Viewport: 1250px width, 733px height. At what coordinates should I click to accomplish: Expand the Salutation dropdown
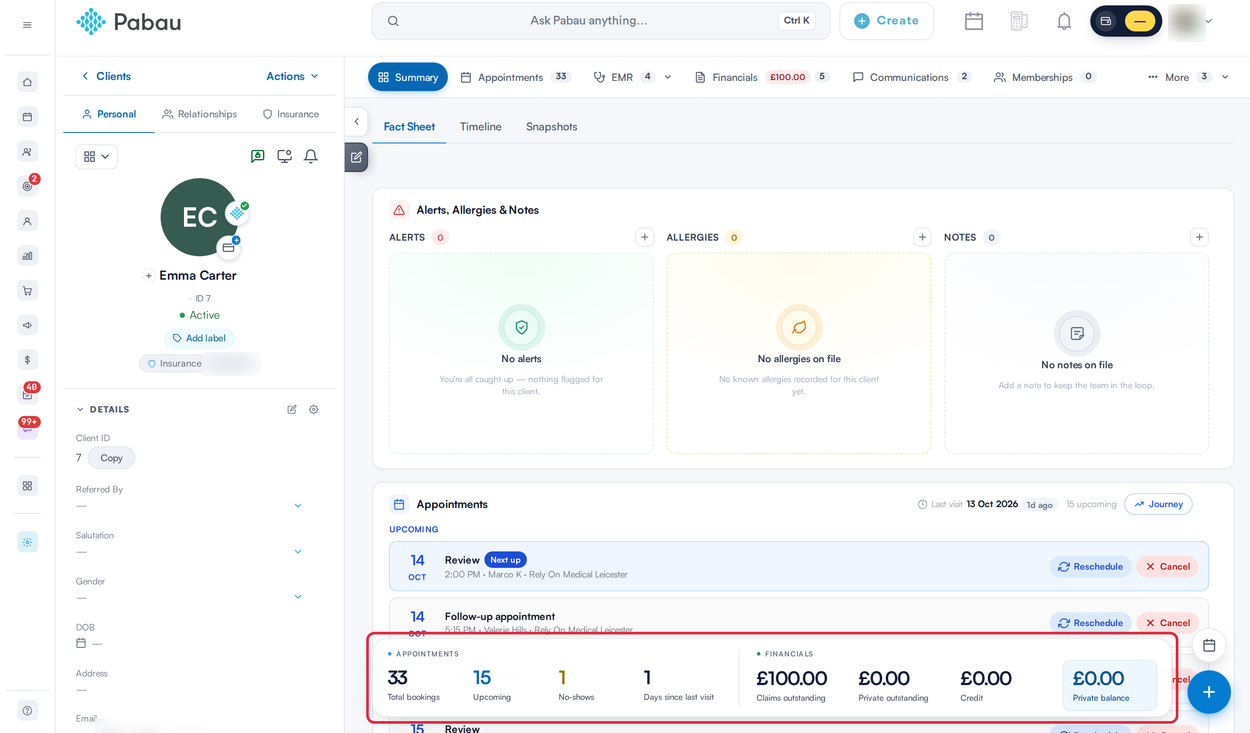click(298, 552)
